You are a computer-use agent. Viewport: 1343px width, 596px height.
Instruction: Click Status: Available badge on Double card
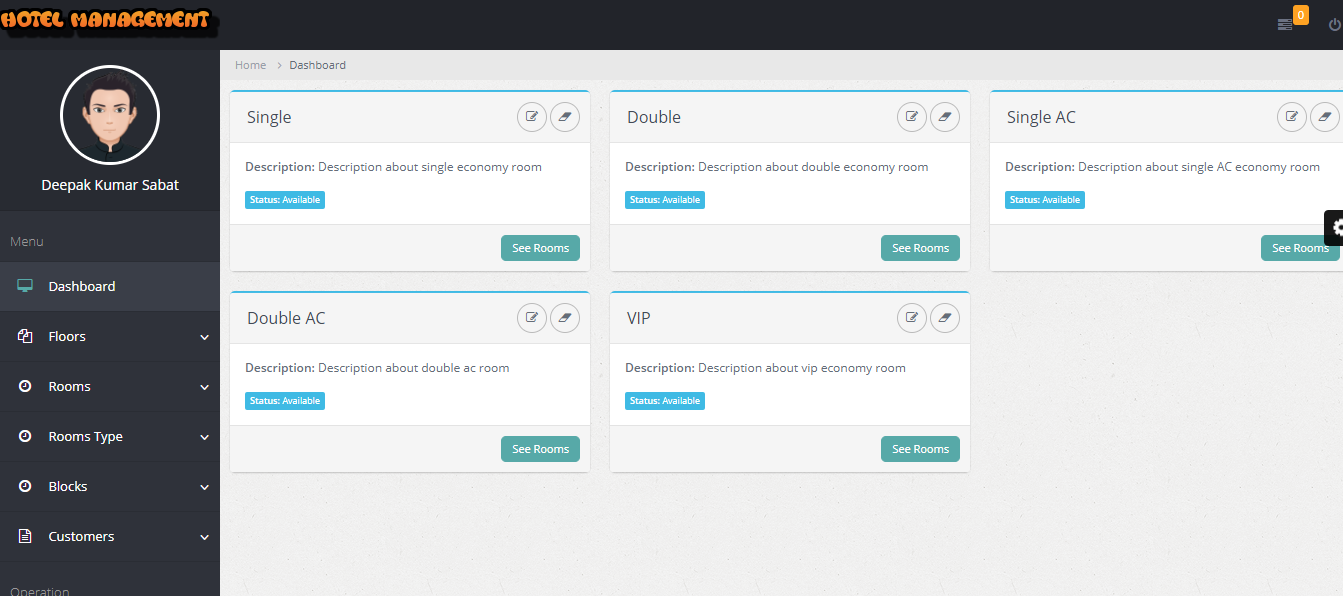(665, 200)
